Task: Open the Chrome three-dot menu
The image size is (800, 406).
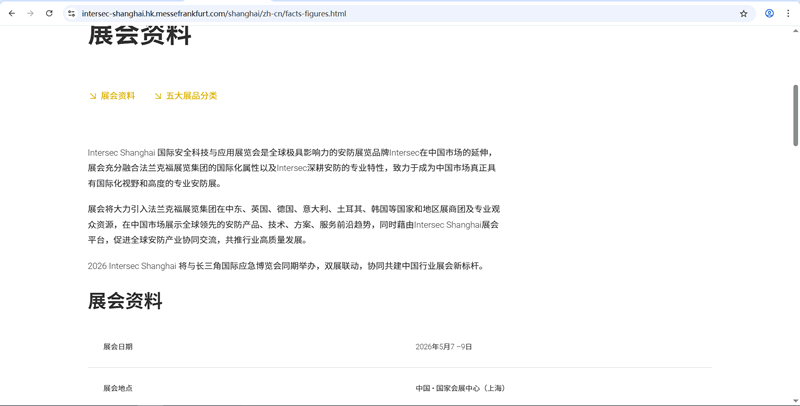Action: pos(788,14)
